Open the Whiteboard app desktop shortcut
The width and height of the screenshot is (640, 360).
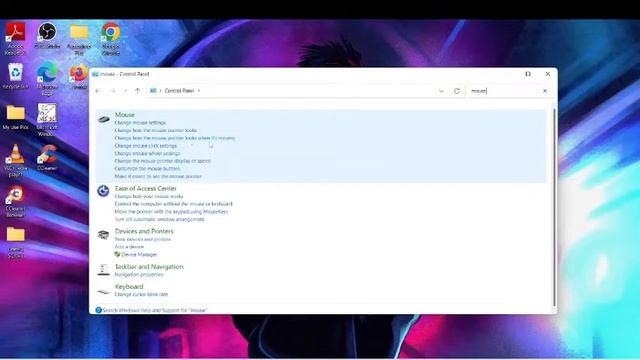click(47, 120)
